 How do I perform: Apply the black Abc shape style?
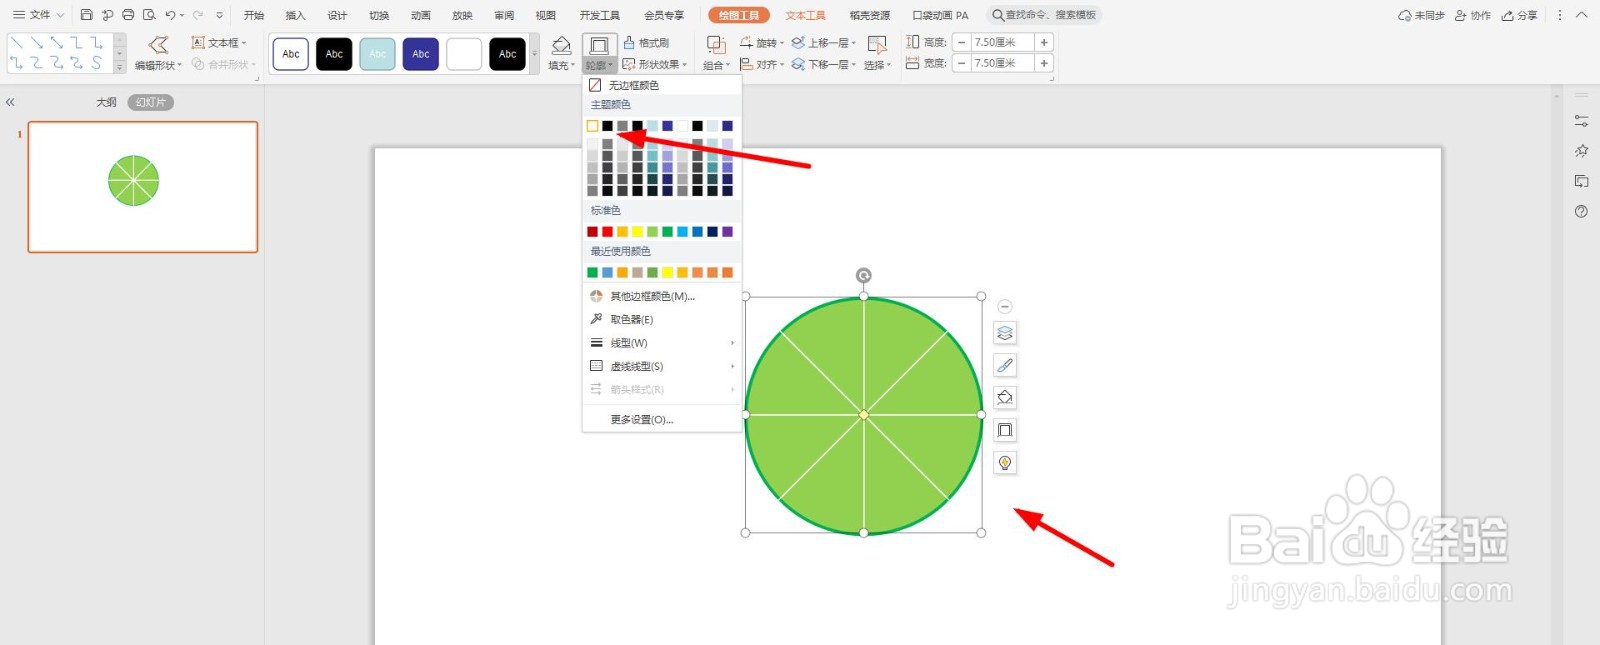click(x=334, y=54)
